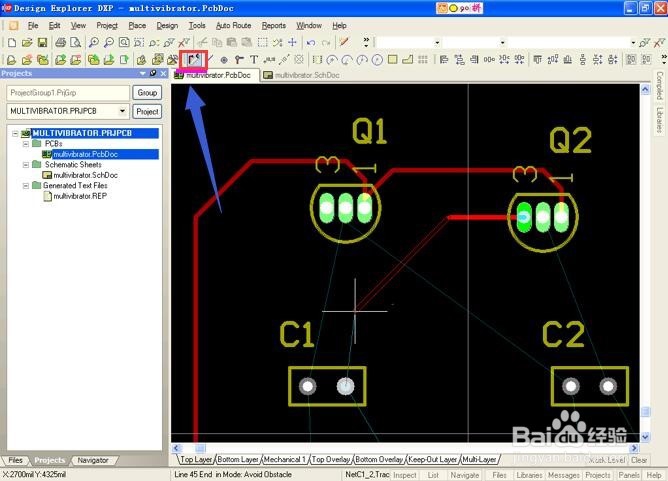Collapse the PCBs folder node
This screenshot has height=481, width=668.
(26, 144)
